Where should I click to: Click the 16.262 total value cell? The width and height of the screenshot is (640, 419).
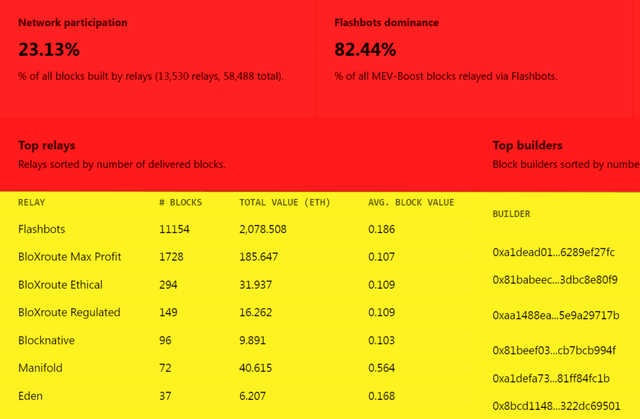256,313
